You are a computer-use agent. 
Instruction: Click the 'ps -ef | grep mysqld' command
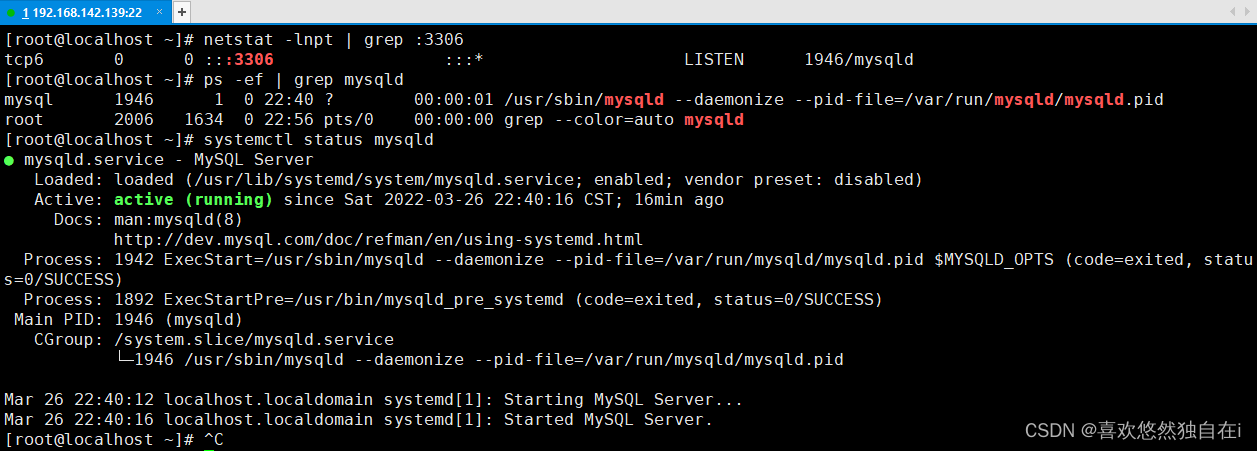pyautogui.click(x=304, y=80)
